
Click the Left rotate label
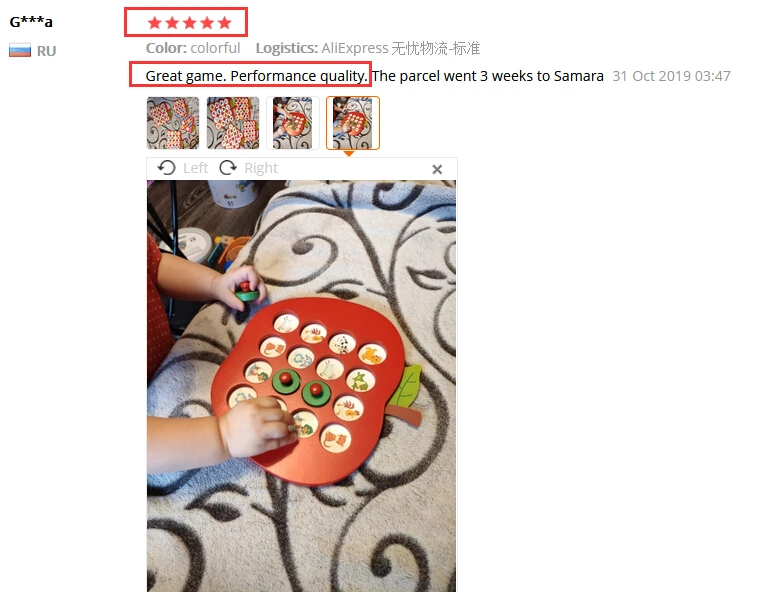click(x=195, y=168)
